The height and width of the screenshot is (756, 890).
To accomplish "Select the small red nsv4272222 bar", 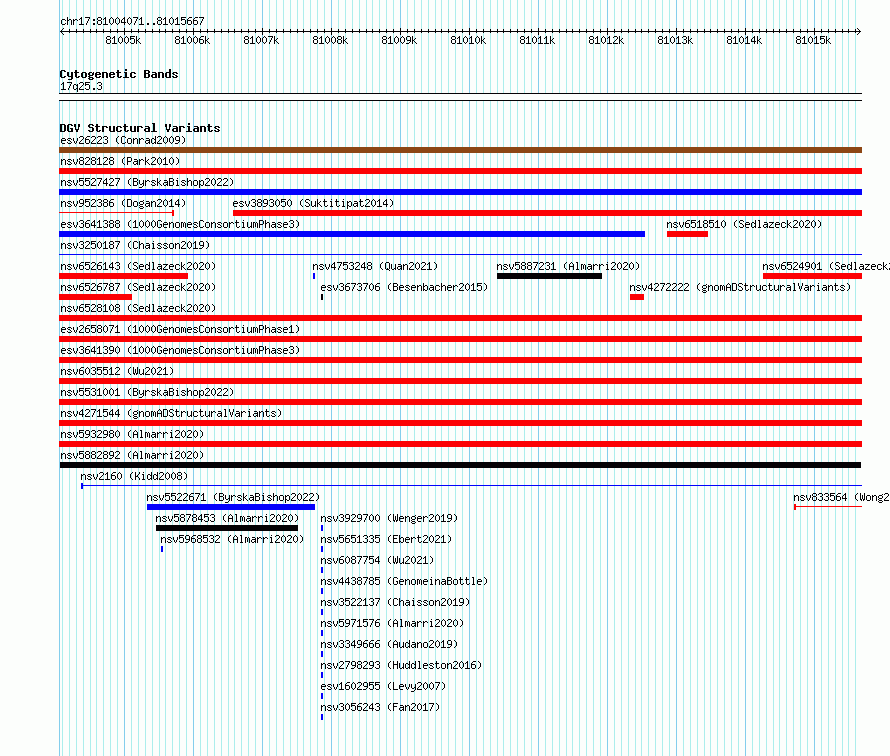I will [637, 297].
